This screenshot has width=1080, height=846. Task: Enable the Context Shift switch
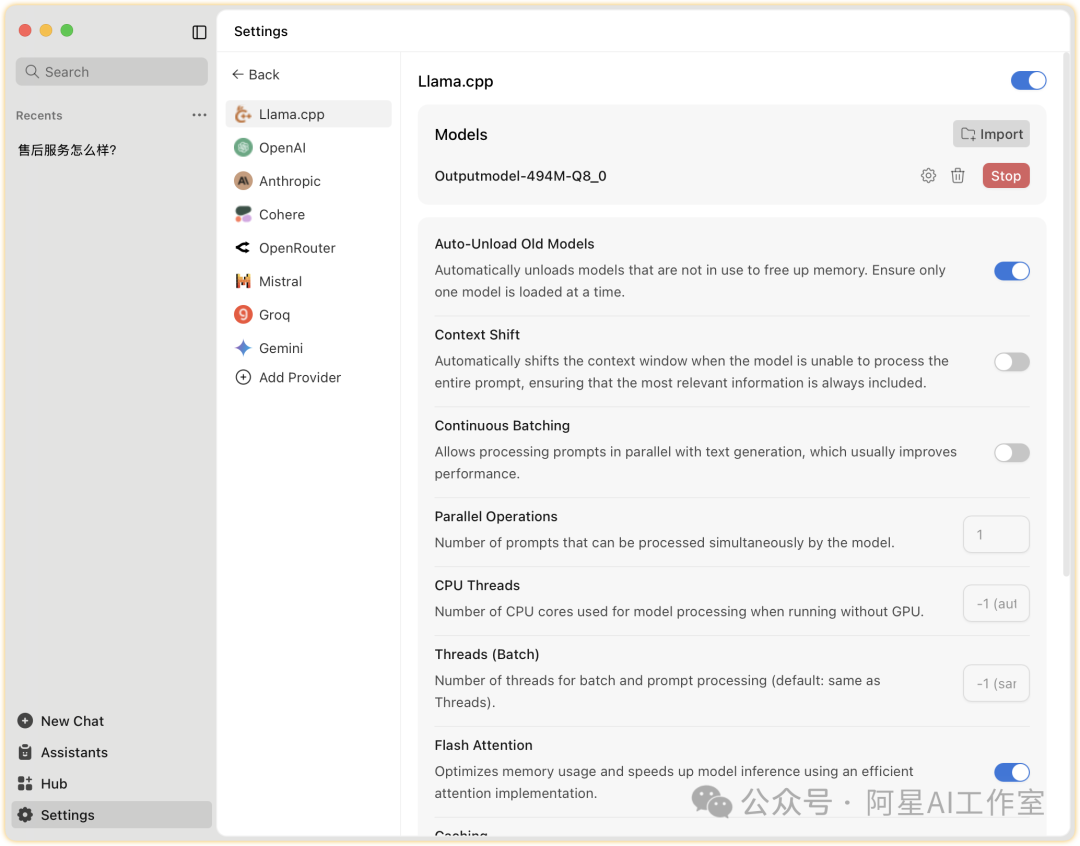pyautogui.click(x=1011, y=362)
